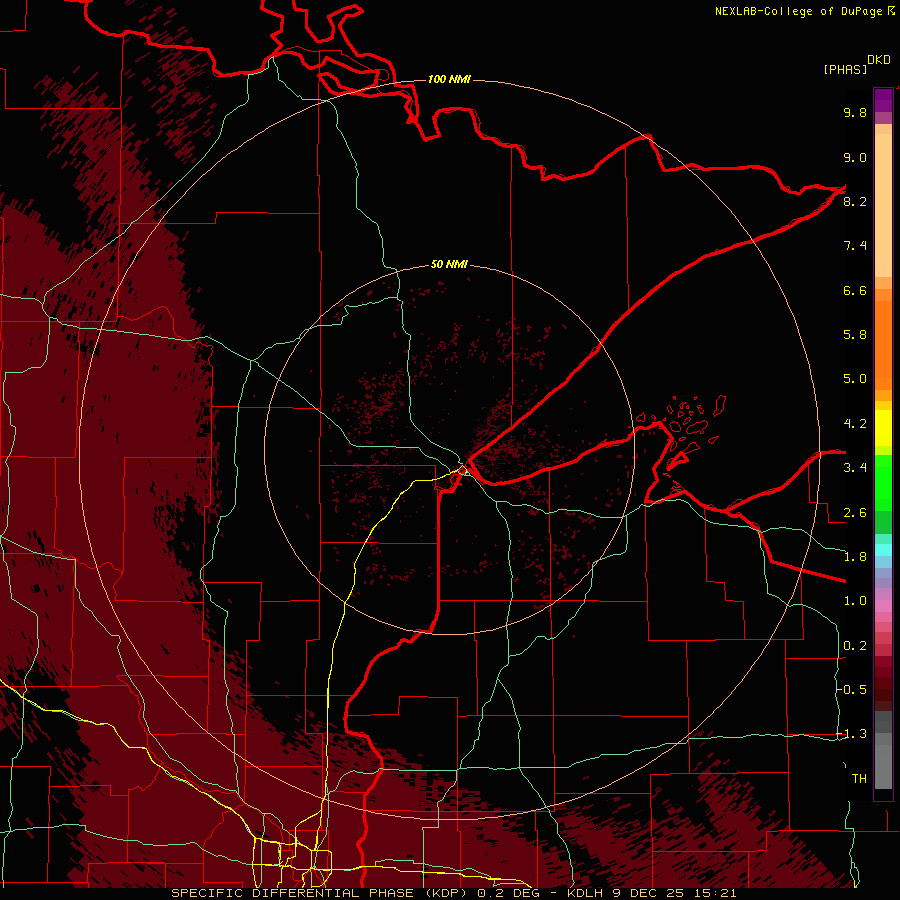Click the 0.2 scale value
This screenshot has width=900, height=900.
(x=855, y=646)
